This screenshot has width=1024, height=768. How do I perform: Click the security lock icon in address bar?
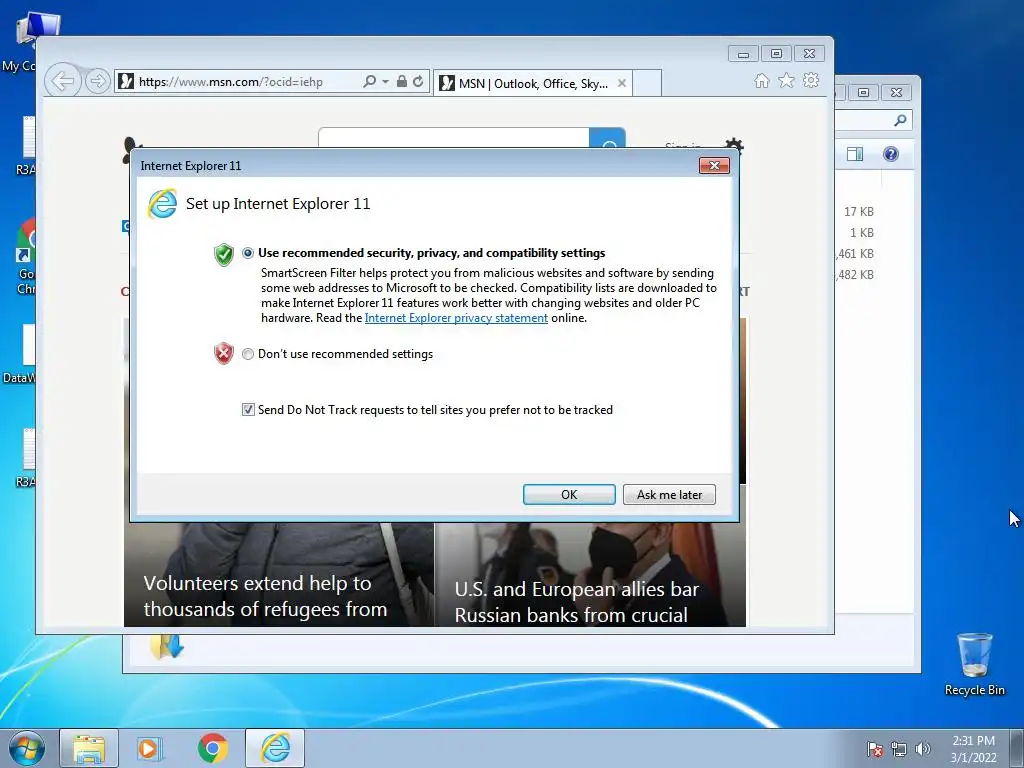coord(402,81)
